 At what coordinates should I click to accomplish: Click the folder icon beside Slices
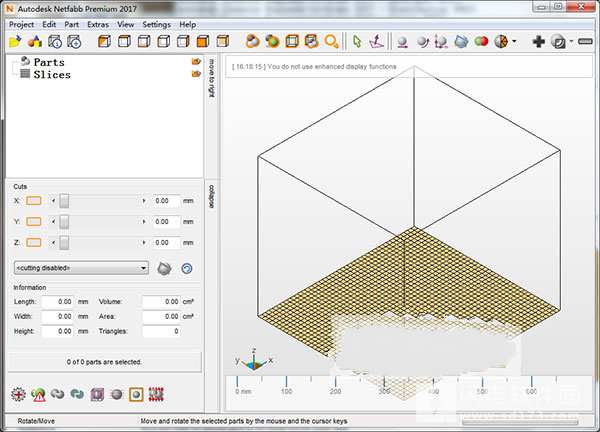[x=196, y=74]
